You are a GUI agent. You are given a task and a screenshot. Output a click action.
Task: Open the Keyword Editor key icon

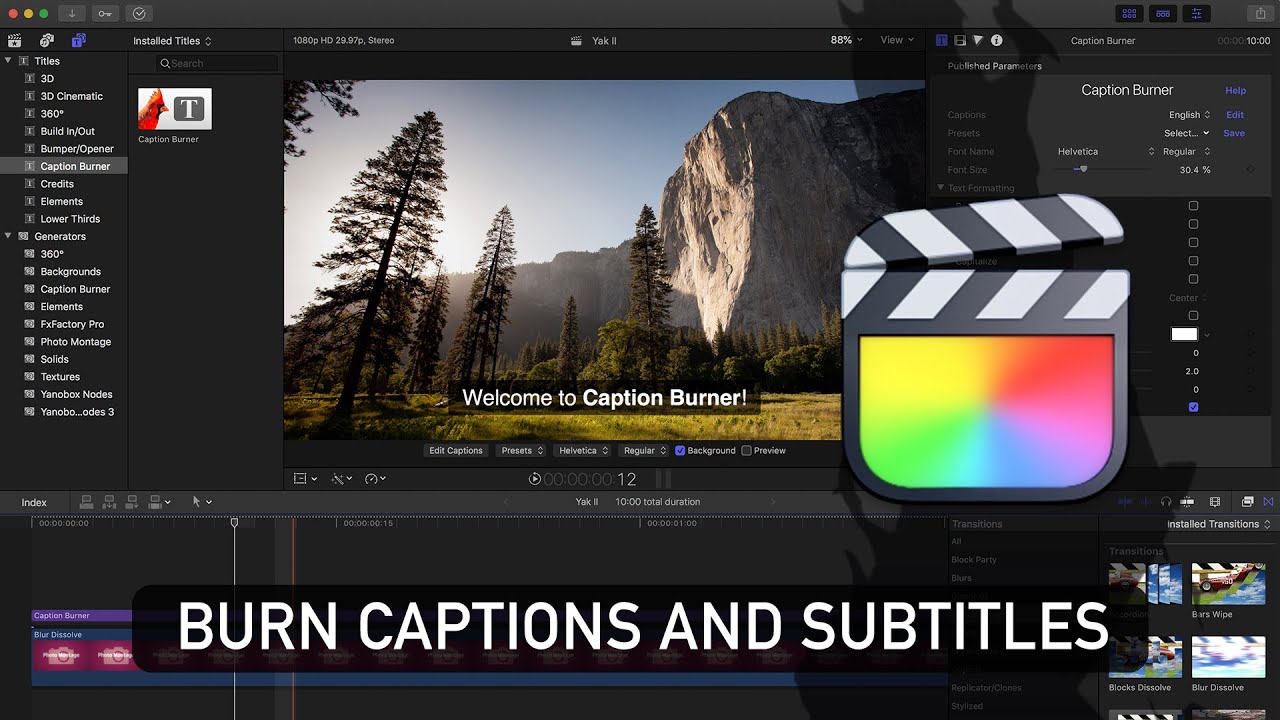[105, 14]
